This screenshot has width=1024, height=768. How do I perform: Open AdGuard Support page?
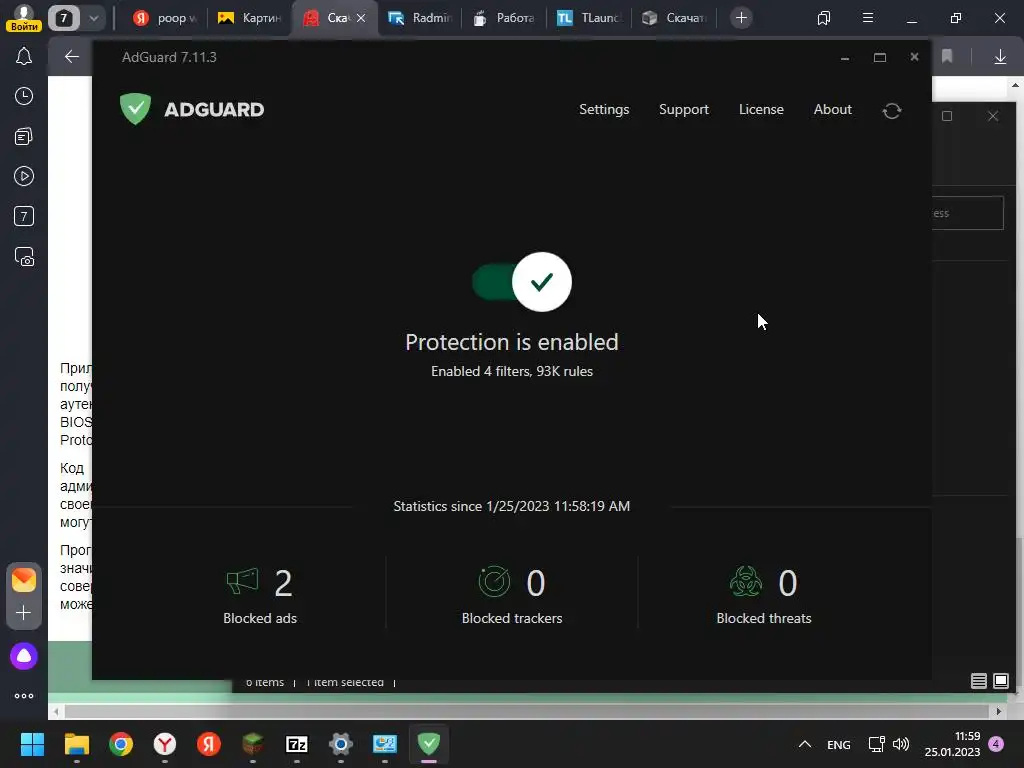(684, 110)
